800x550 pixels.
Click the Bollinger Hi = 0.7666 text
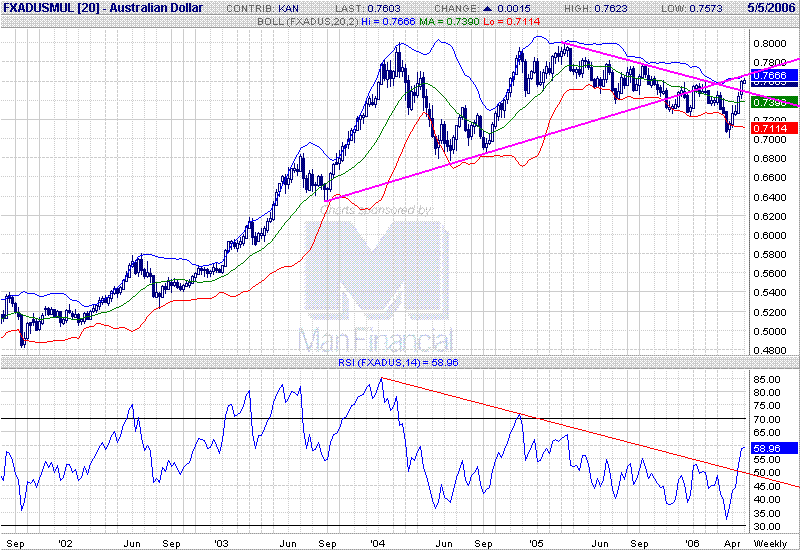click(x=389, y=21)
